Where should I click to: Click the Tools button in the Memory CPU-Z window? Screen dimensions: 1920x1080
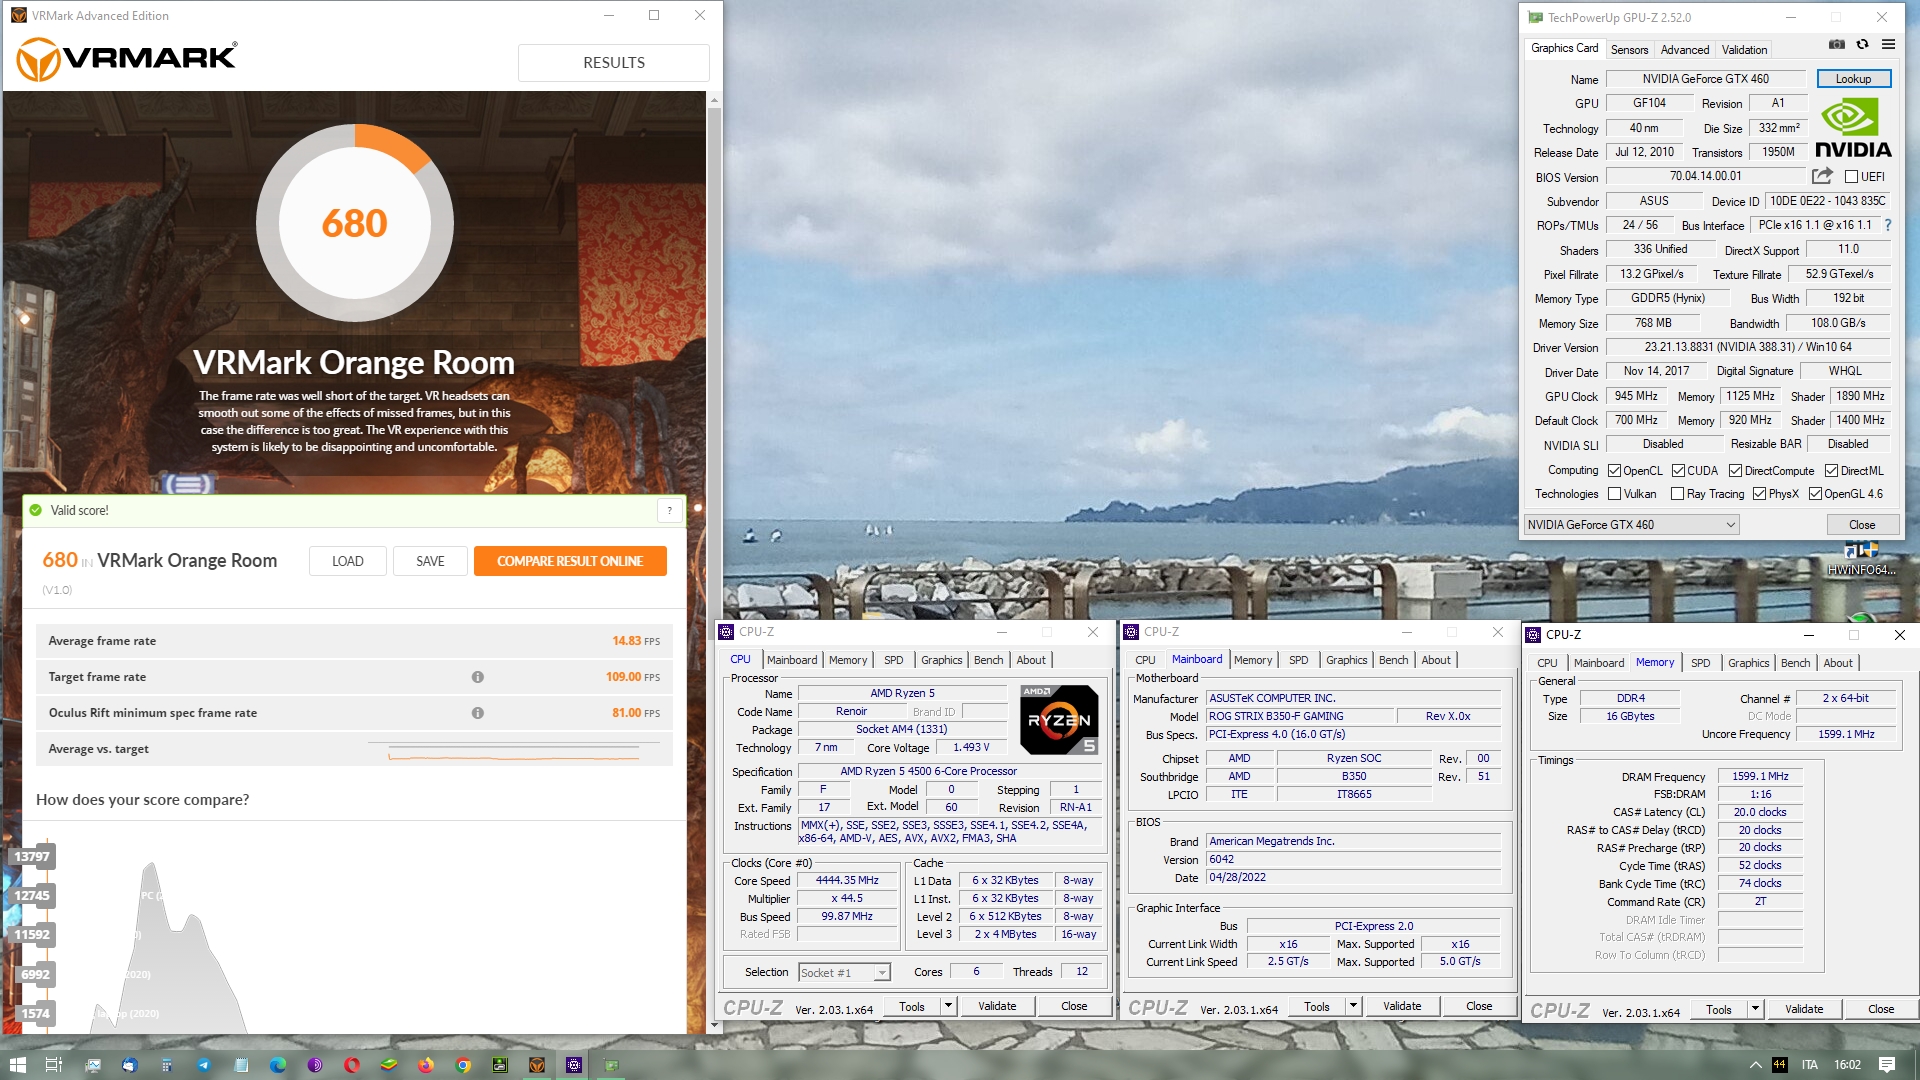(1718, 1009)
